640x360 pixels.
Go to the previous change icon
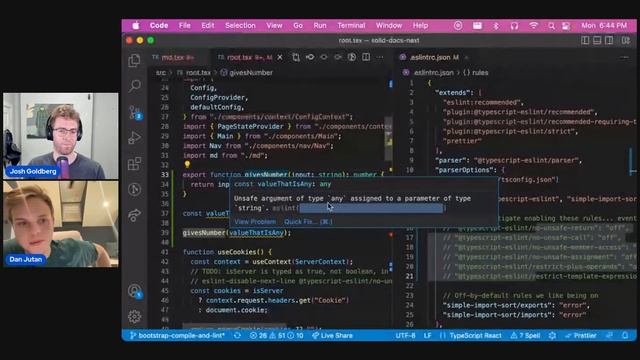[x=310, y=57]
